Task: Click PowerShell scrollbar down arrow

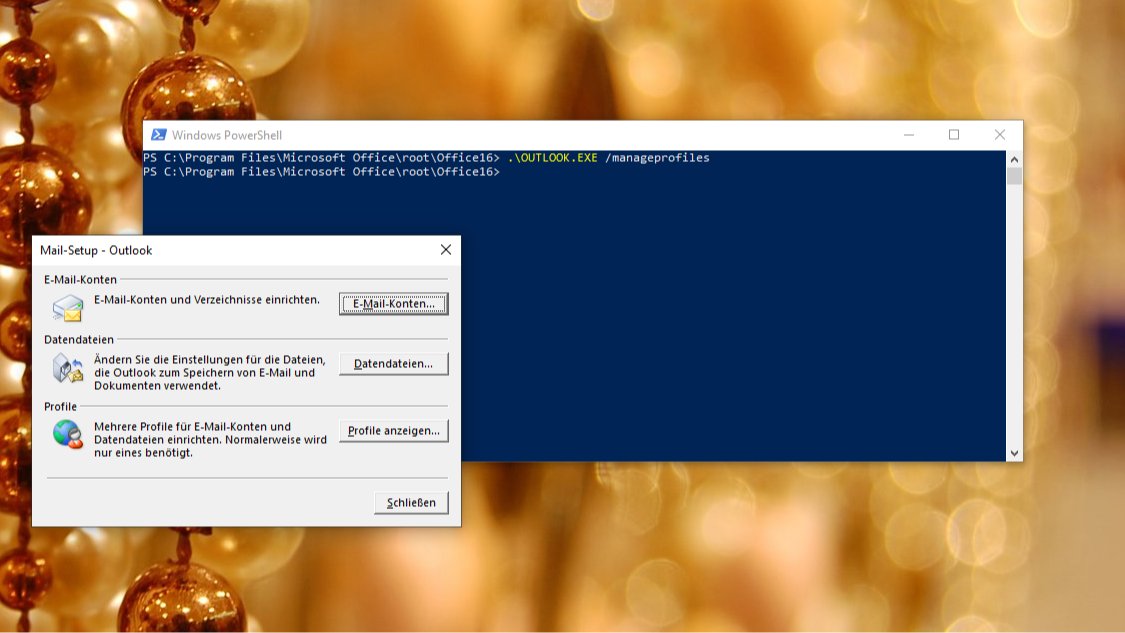Action: [x=1014, y=453]
